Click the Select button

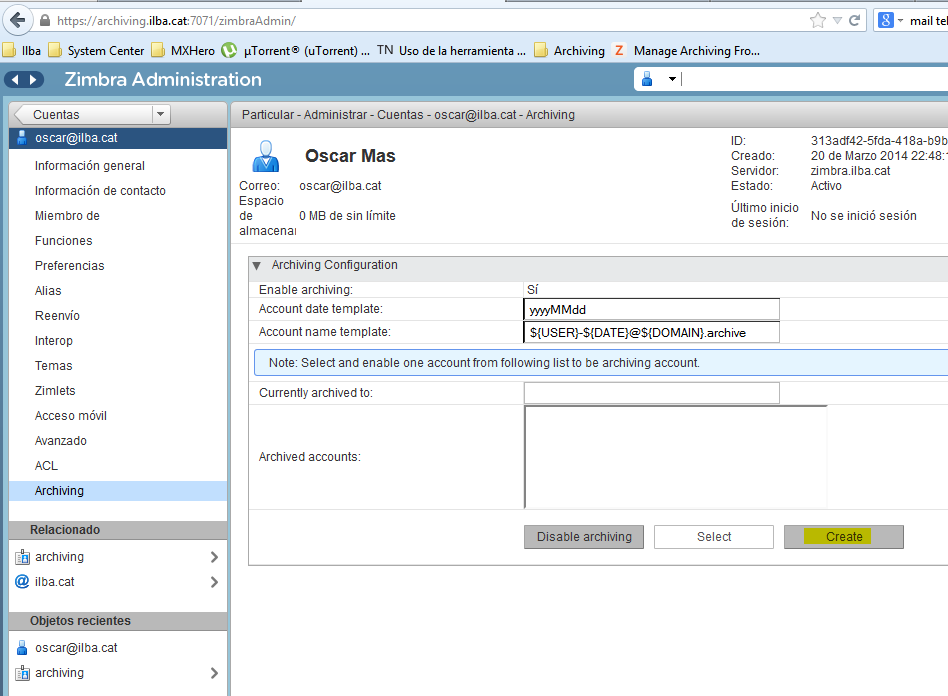point(714,537)
